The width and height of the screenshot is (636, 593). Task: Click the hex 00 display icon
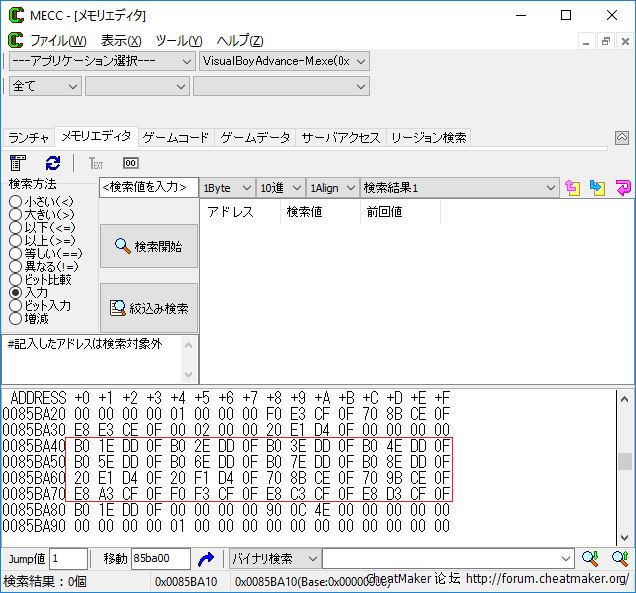(x=130, y=163)
